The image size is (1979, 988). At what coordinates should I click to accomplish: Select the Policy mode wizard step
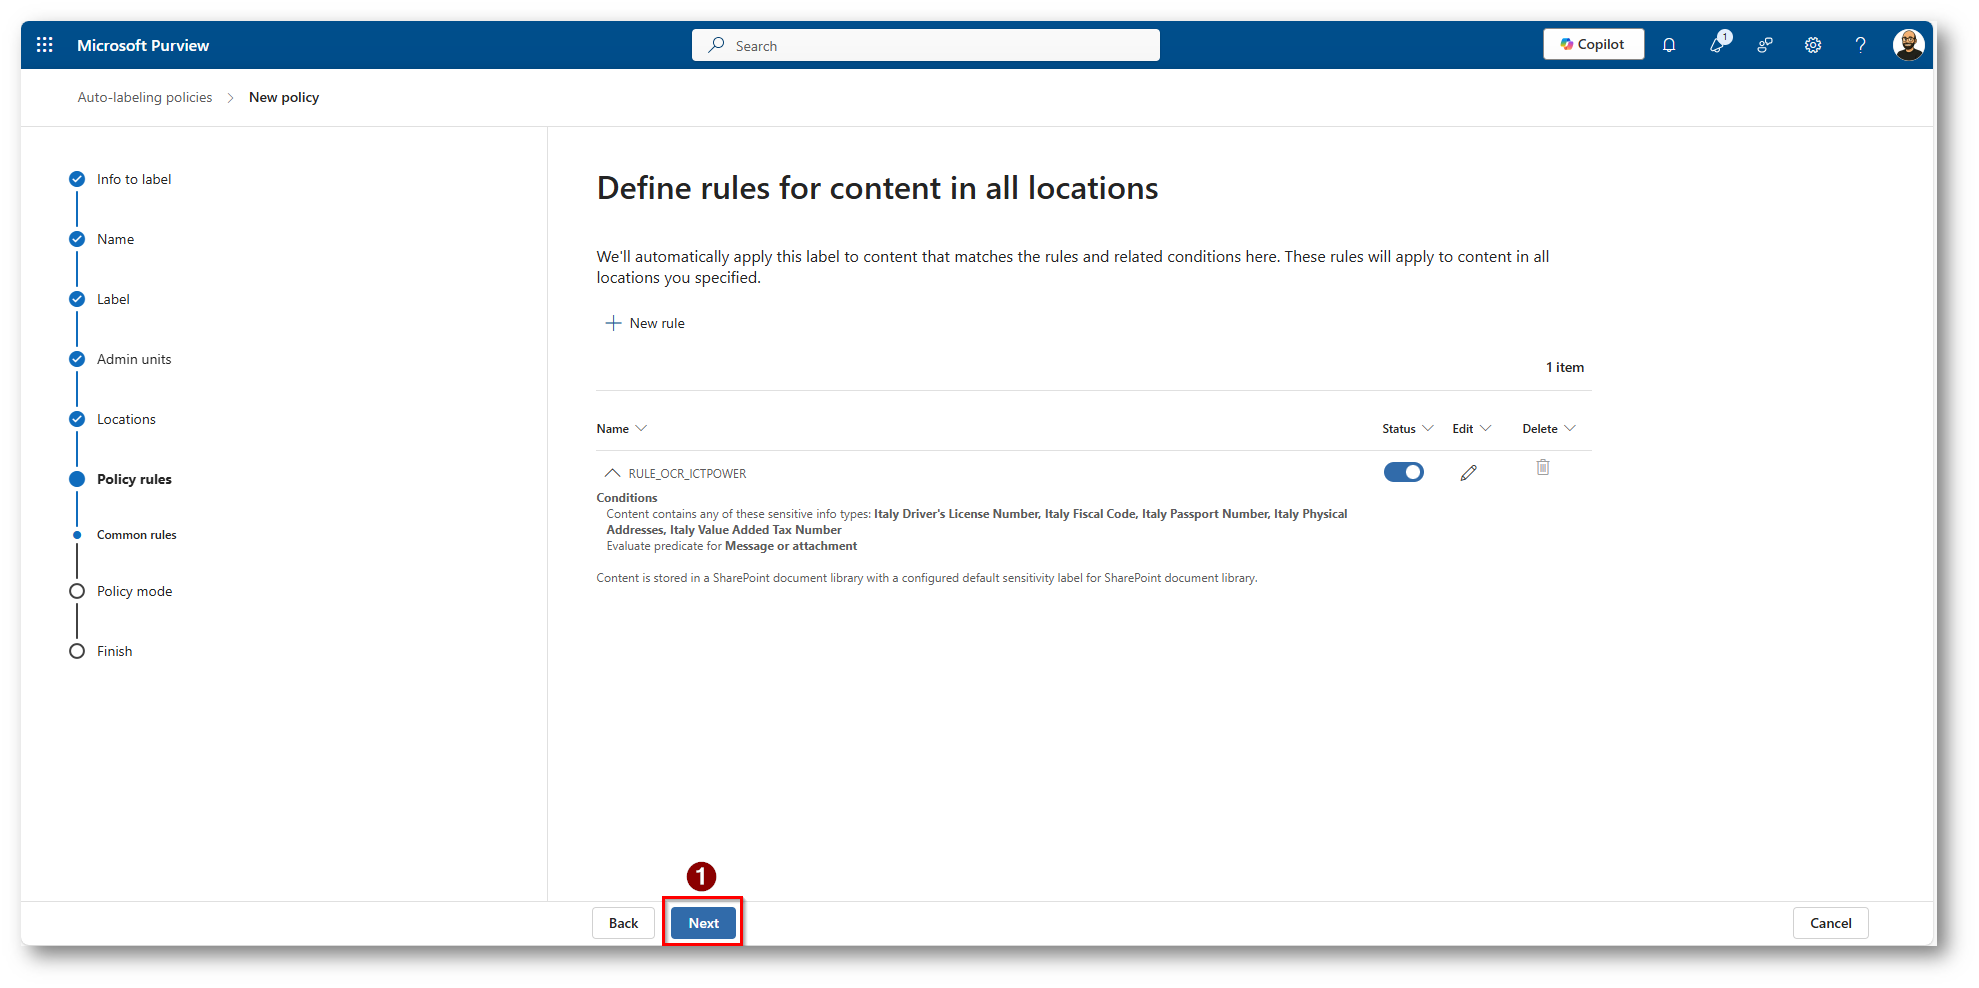click(134, 591)
